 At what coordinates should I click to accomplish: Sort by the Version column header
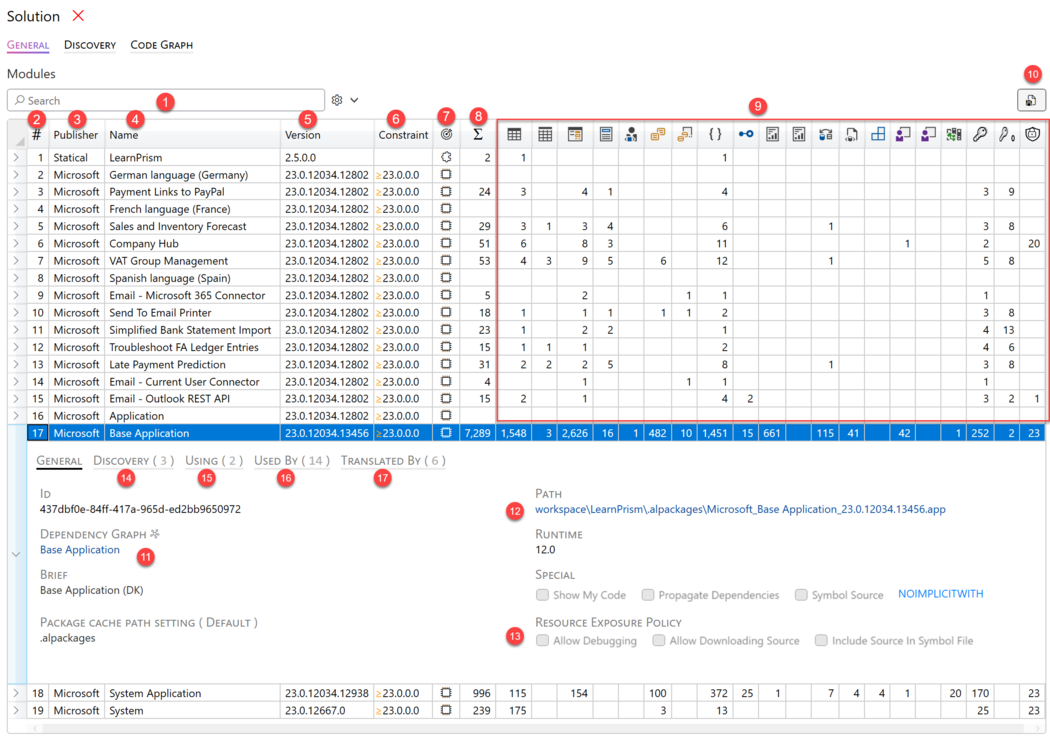pos(327,135)
